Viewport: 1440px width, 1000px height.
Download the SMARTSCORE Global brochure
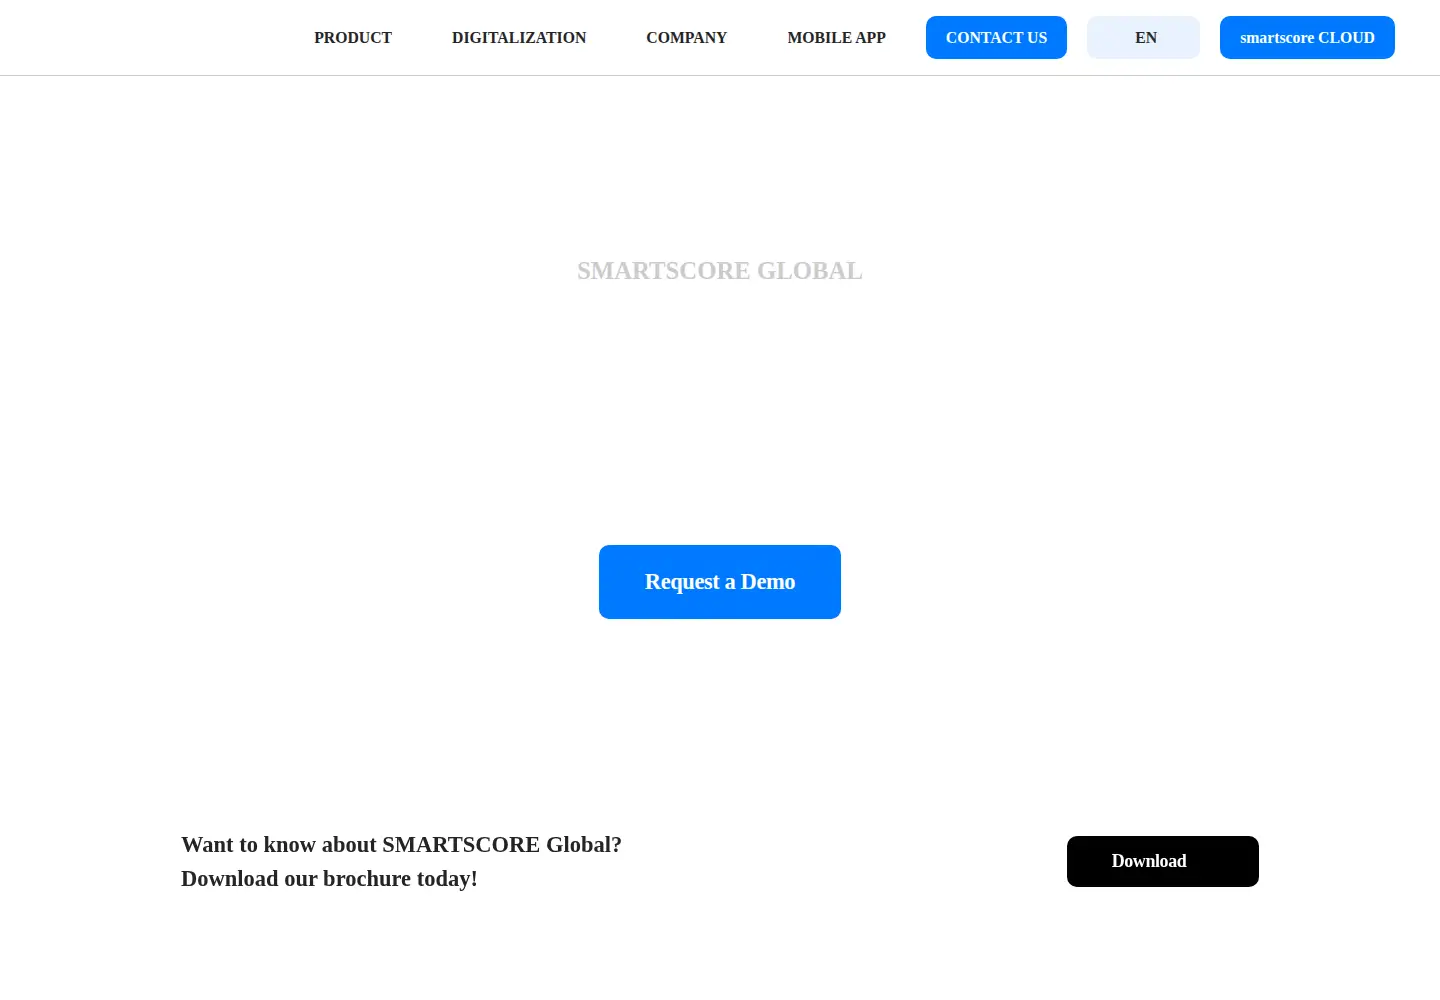click(1163, 861)
